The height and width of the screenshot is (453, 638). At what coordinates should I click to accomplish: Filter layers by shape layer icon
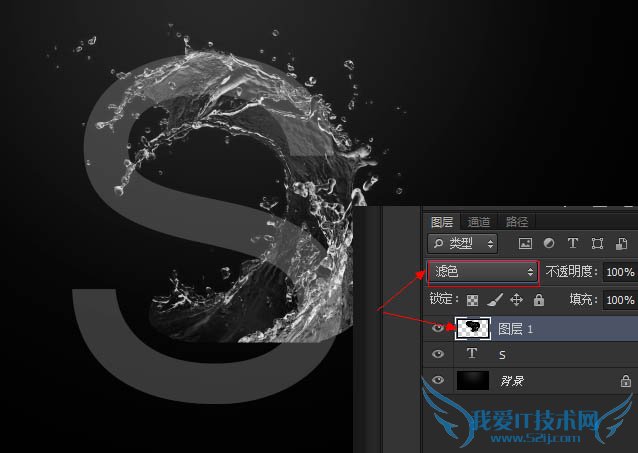coord(597,244)
